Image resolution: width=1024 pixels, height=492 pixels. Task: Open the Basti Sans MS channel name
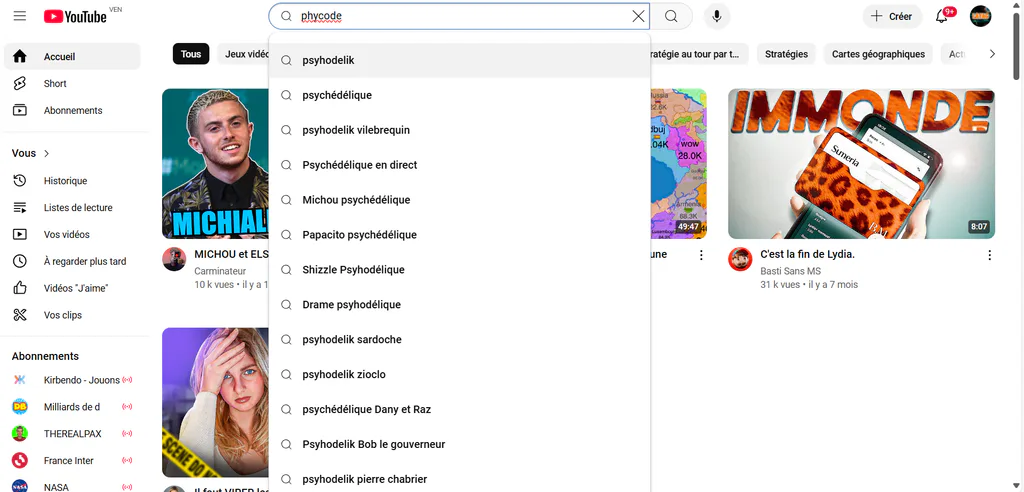point(790,271)
